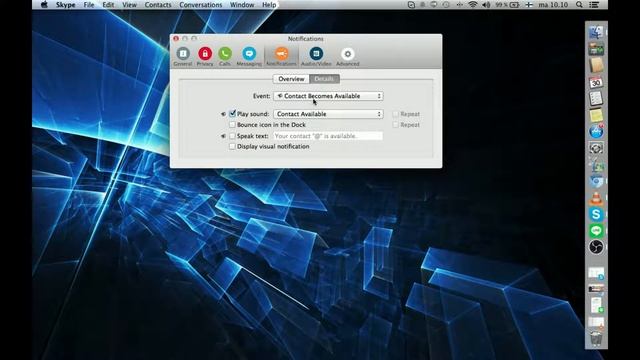Preview sound with Play sound speaker icon
The width and height of the screenshot is (640, 360).
(x=223, y=114)
